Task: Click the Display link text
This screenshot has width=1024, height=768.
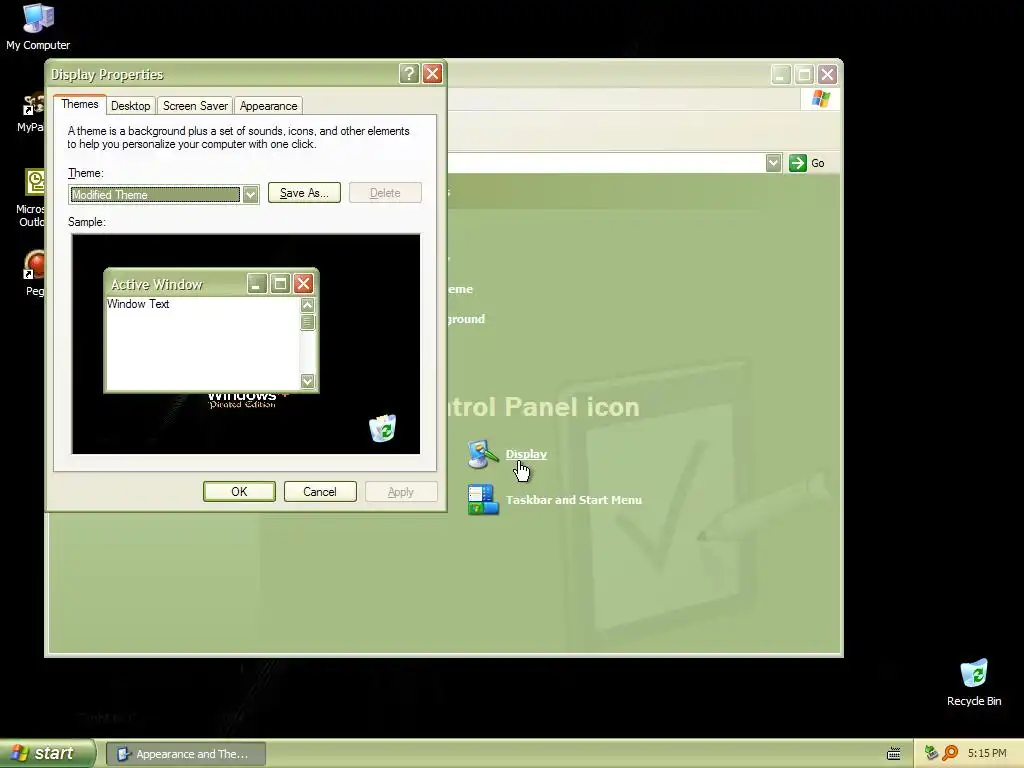Action: [526, 454]
